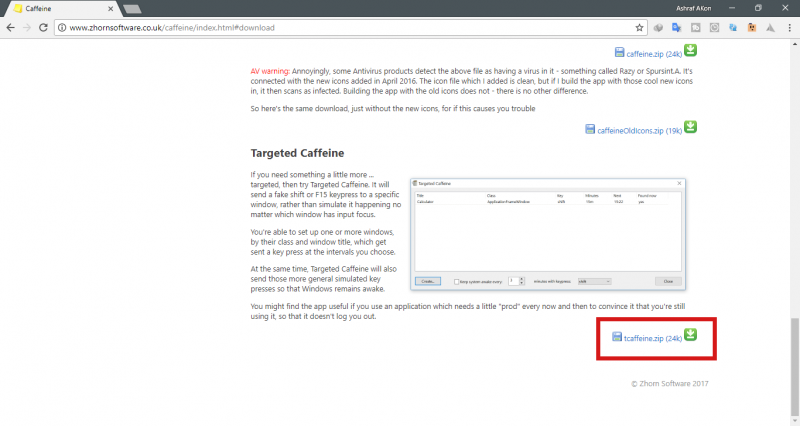
Task: Open the grey cloud extension icon
Action: coord(658,28)
